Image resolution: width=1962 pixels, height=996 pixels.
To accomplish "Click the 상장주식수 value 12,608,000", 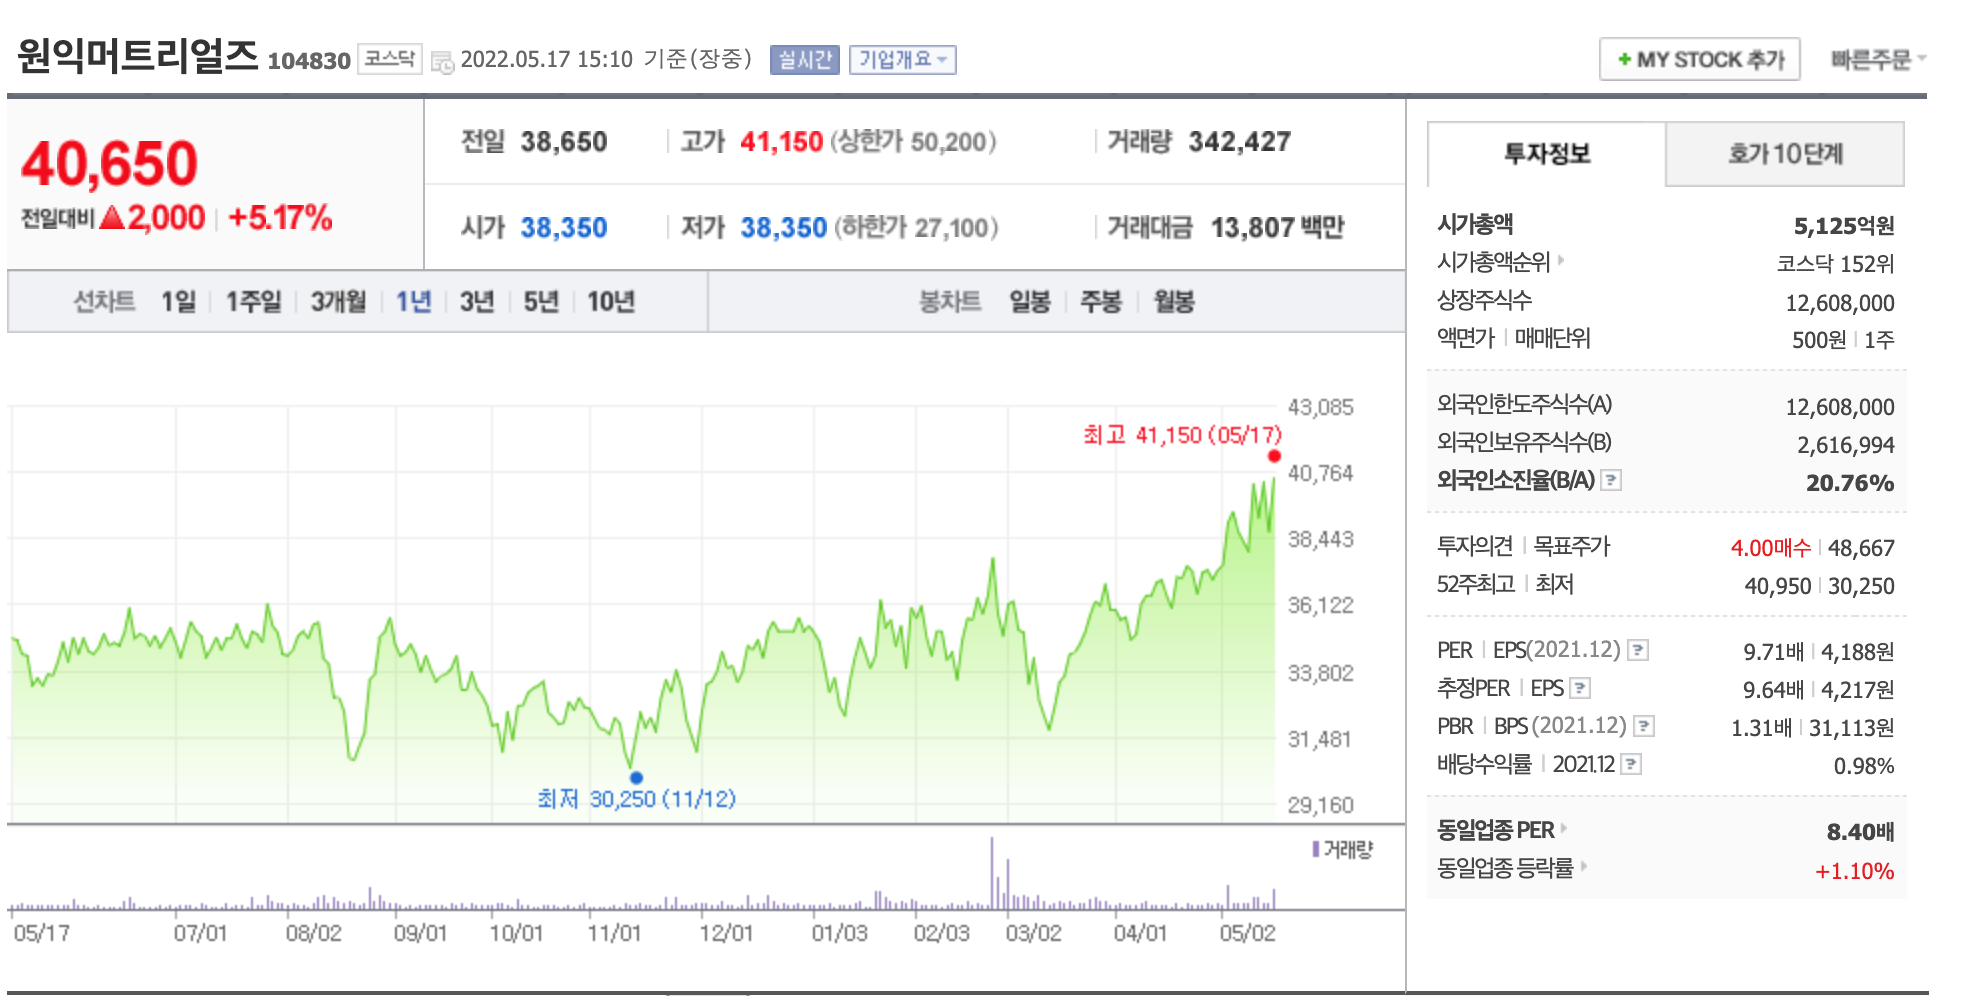I will click(1840, 303).
